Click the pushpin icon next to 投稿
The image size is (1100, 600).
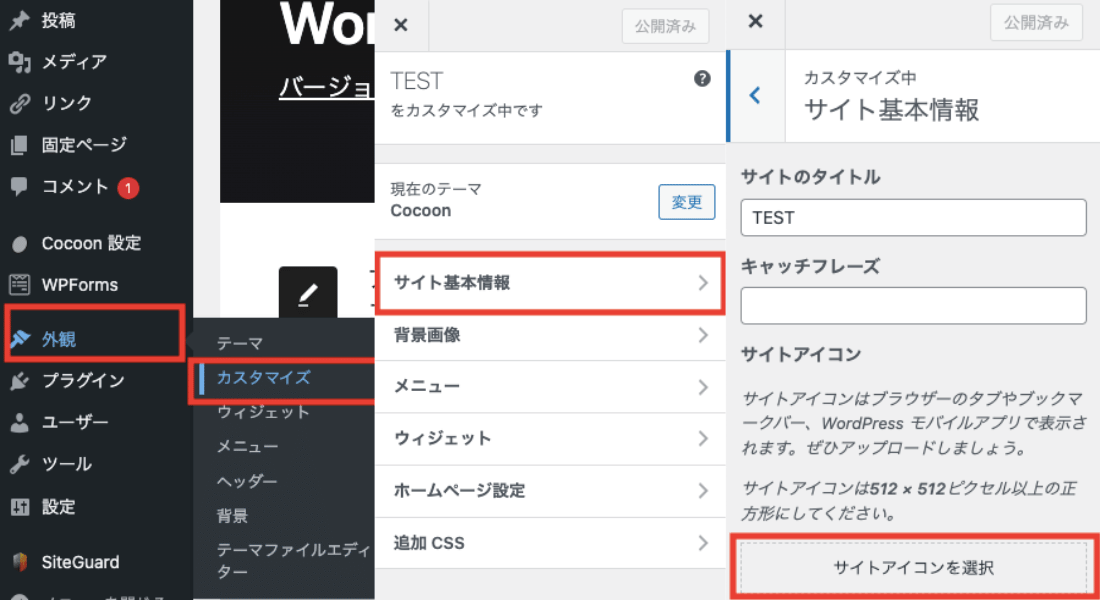click(19, 20)
